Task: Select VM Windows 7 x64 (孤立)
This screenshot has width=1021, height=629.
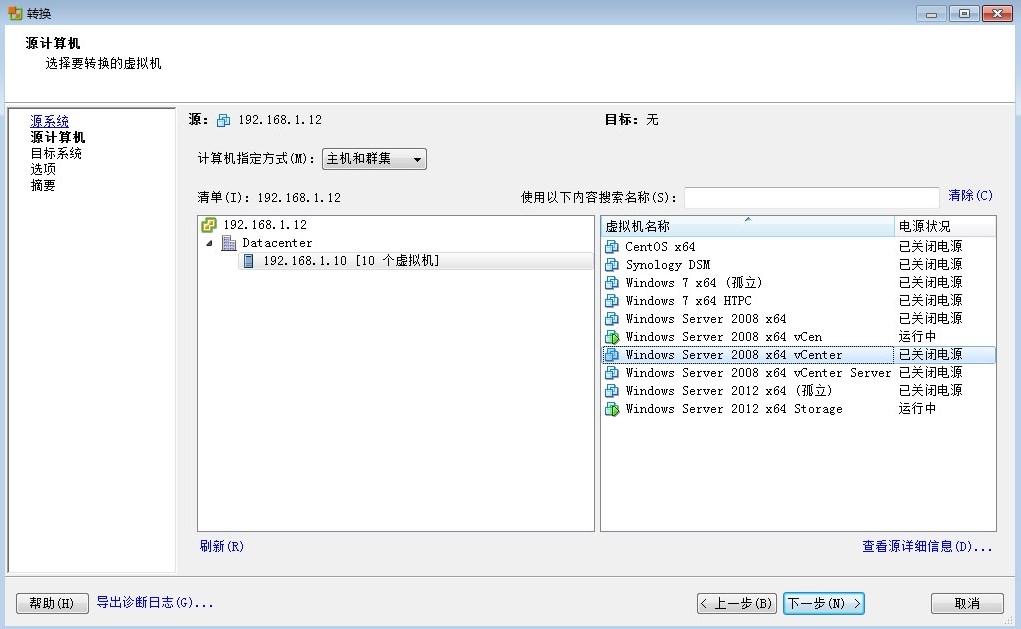Action: (x=694, y=283)
